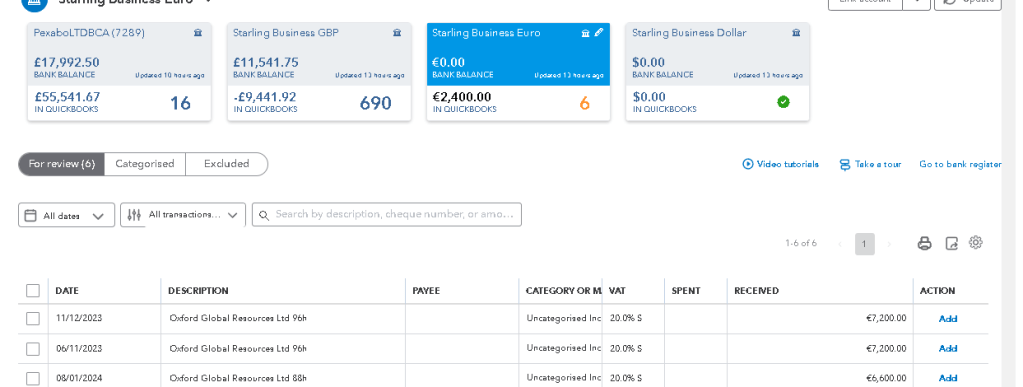1023x387 pixels.
Task: Switch to the Categorised tab
Action: [145, 164]
